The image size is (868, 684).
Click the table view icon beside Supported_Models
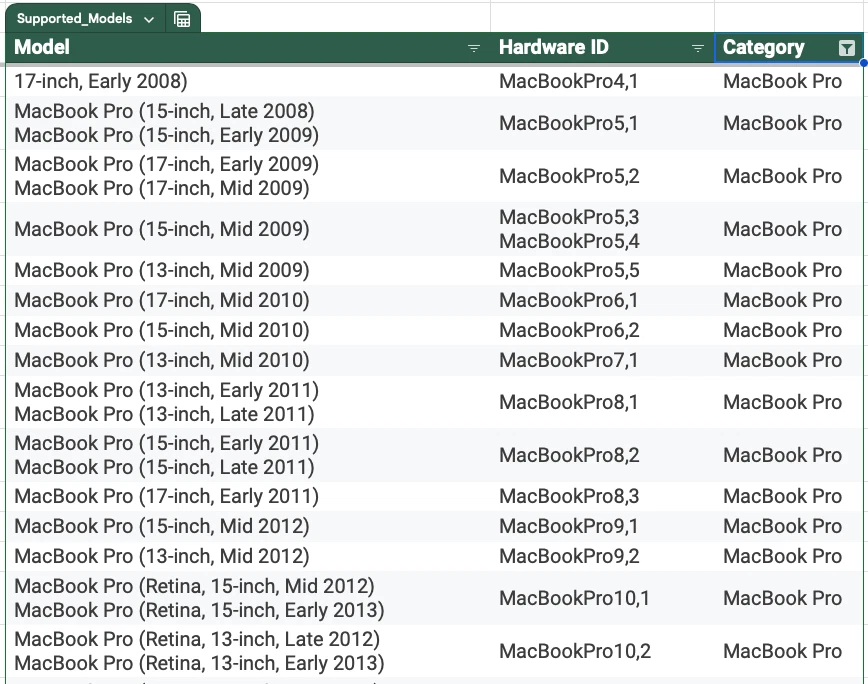coord(182,19)
